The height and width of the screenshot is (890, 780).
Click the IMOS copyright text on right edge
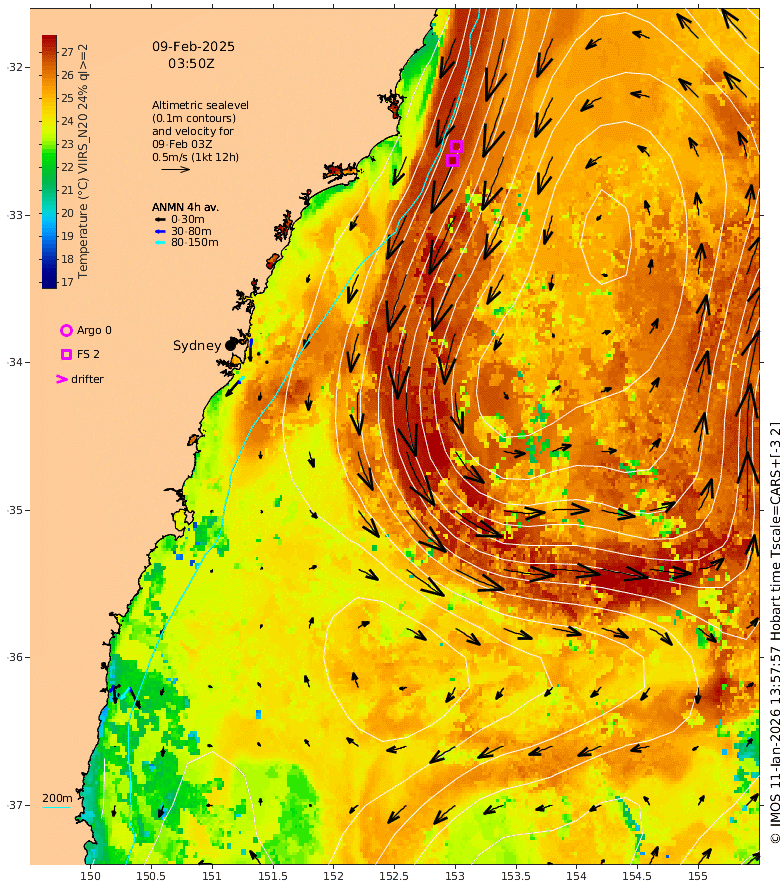click(x=774, y=632)
